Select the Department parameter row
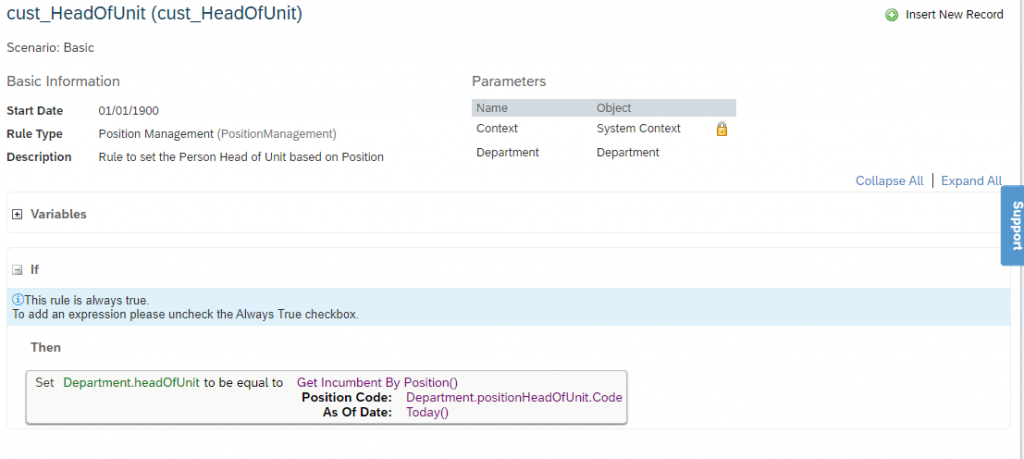Screen dimensions: 1024x459 click(x=508, y=153)
